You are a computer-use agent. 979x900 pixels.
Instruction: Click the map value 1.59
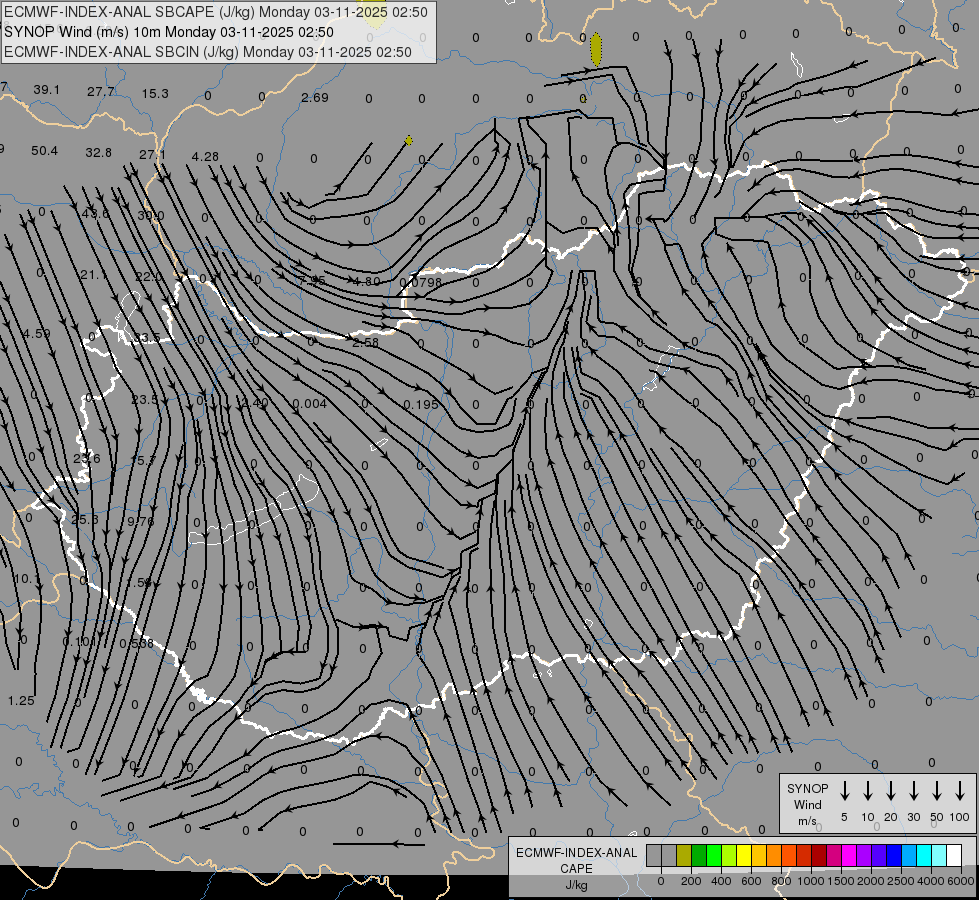139,583
